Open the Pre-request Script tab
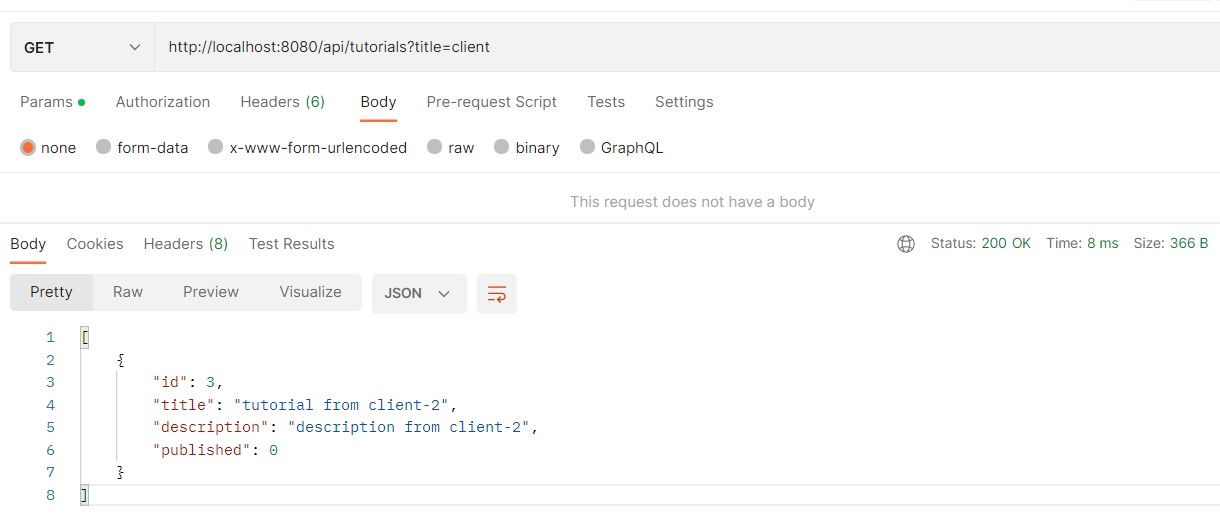The width and height of the screenshot is (1220, 527). click(x=492, y=102)
